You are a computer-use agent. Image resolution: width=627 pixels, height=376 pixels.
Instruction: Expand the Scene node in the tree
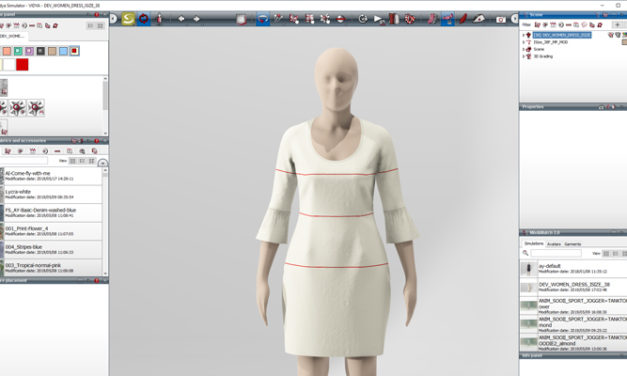coord(523,49)
